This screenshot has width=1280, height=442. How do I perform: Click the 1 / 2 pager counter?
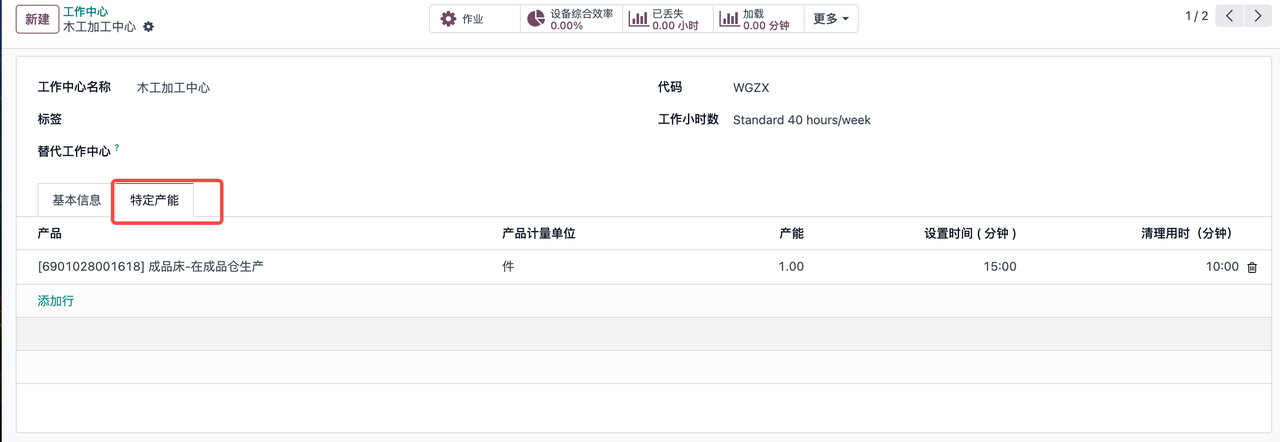(1196, 16)
